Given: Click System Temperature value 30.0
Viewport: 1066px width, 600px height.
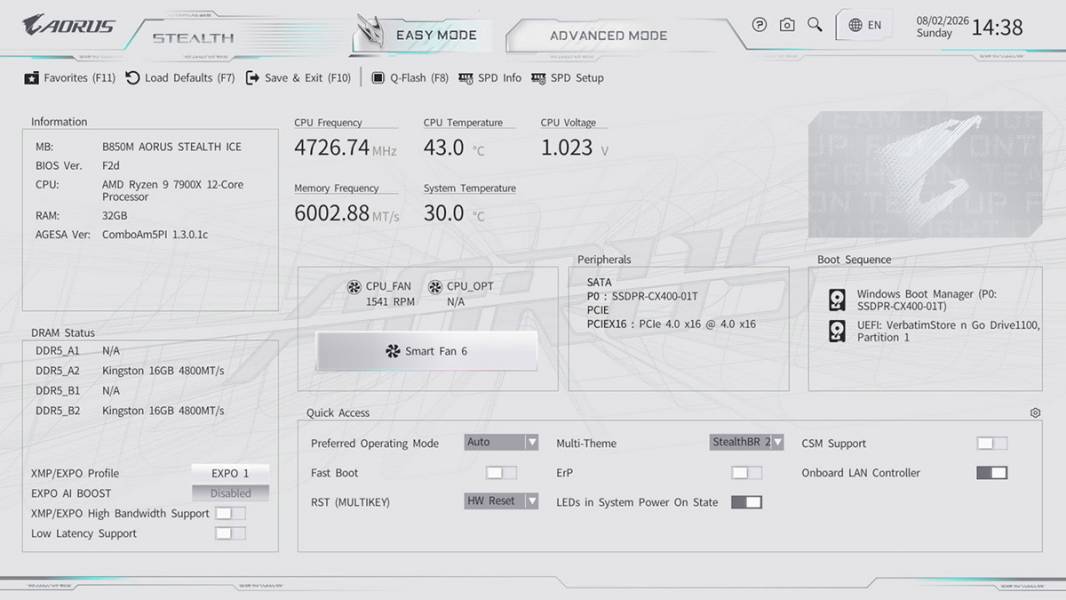Looking at the screenshot, I should 443,213.
